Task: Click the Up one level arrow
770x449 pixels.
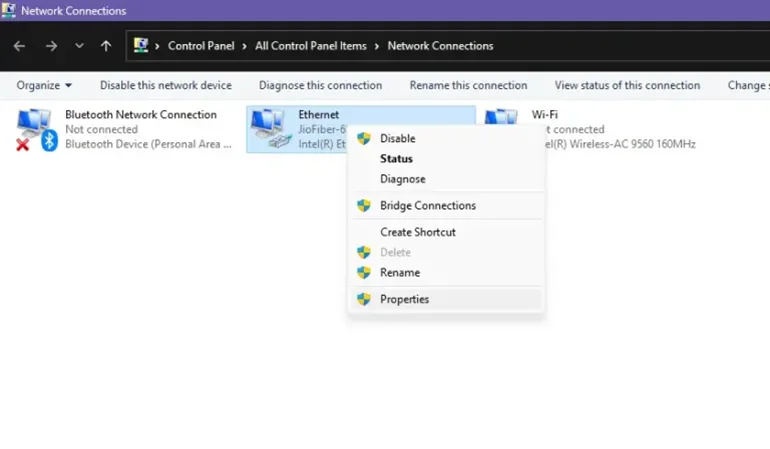Action: (x=106, y=46)
